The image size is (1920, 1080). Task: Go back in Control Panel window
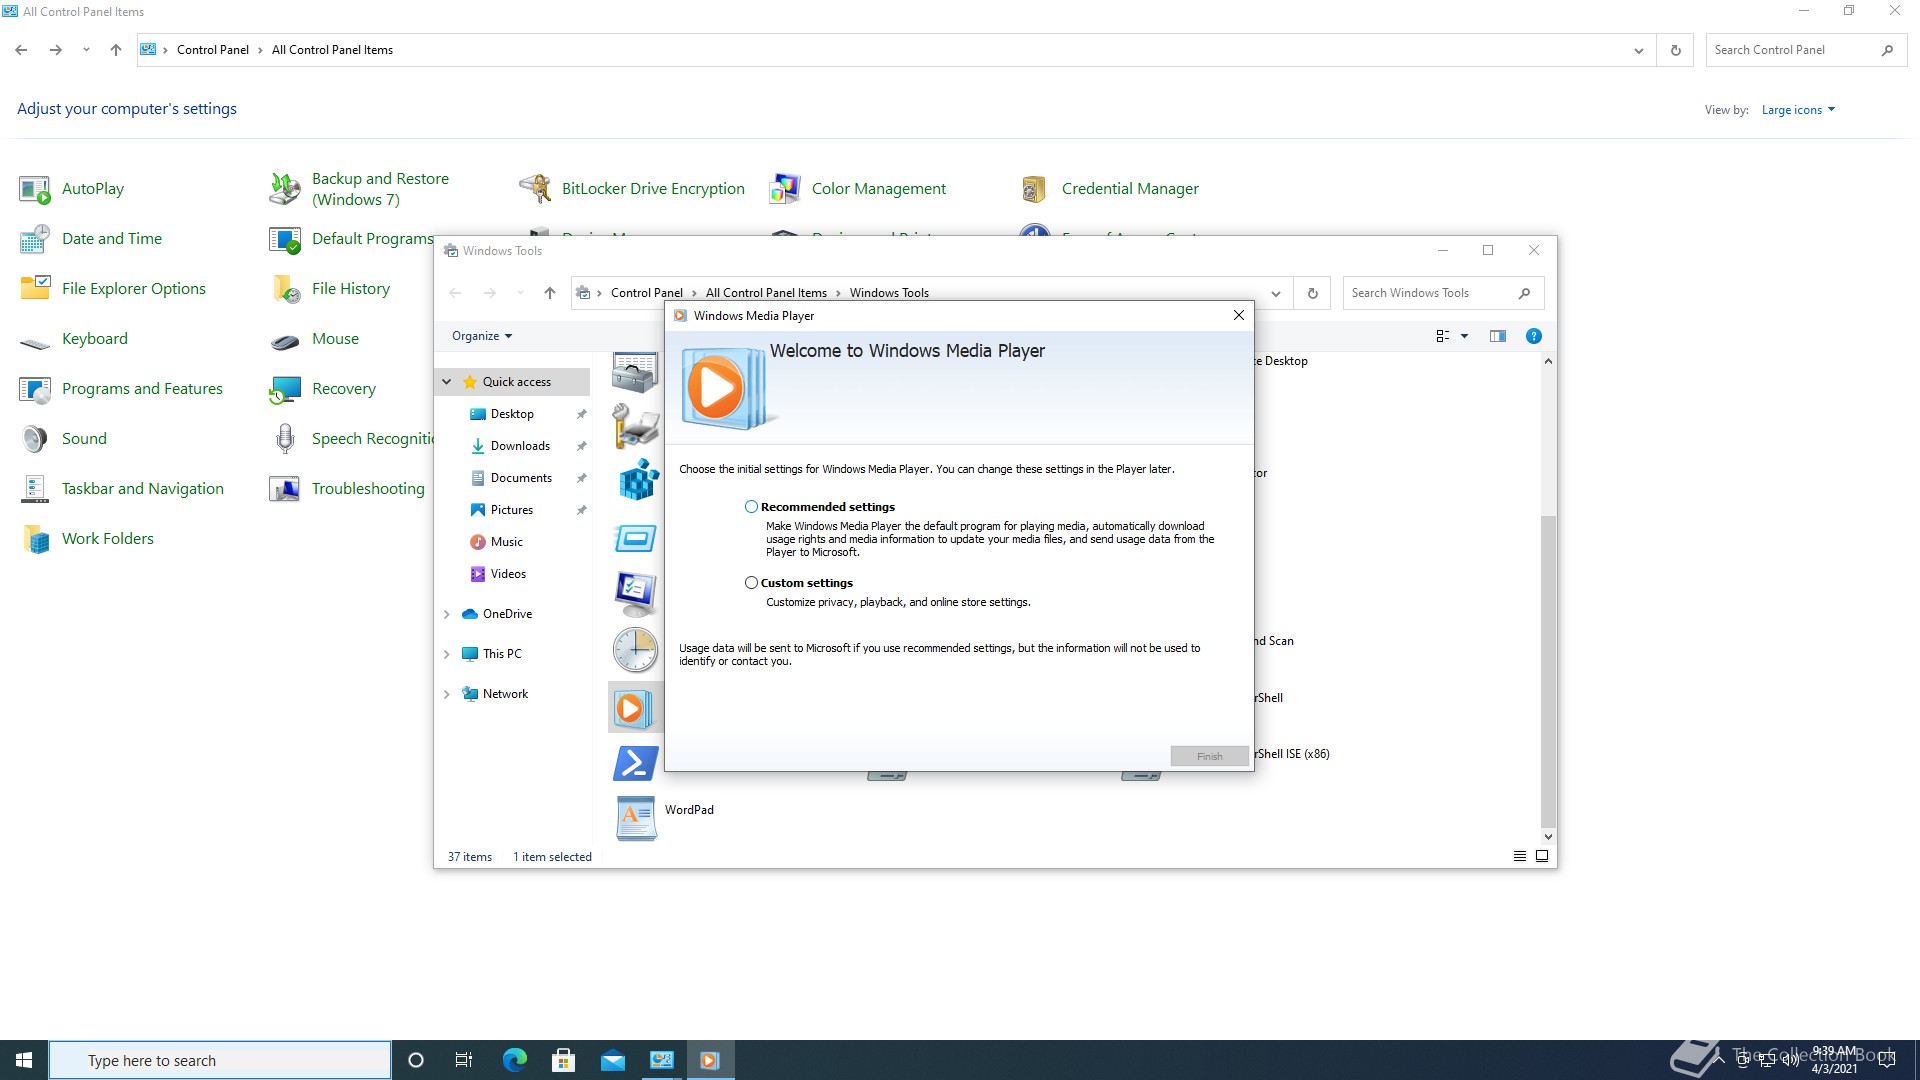coord(21,50)
